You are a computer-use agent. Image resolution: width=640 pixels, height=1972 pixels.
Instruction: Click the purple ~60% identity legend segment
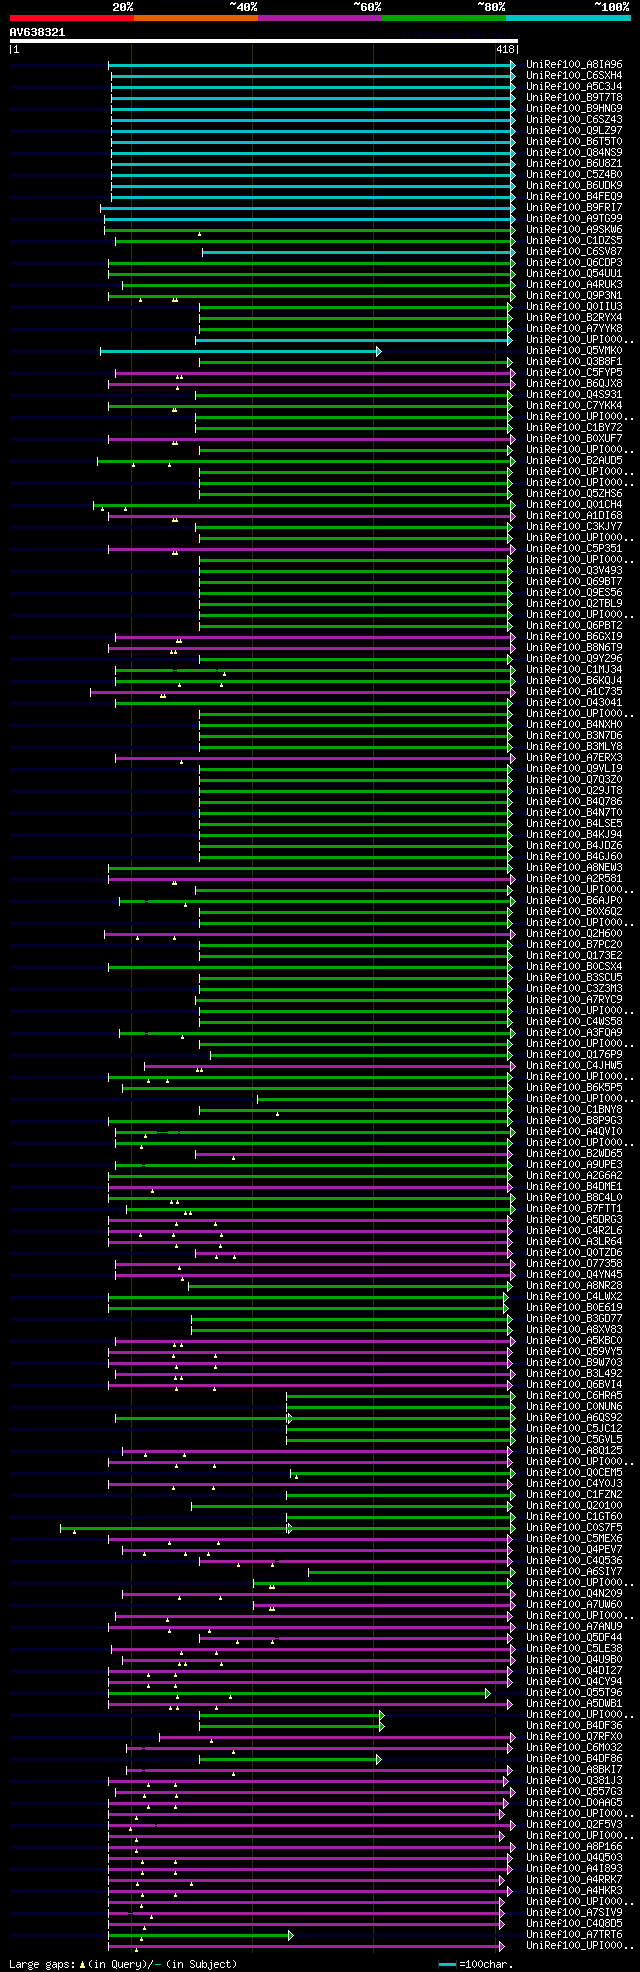click(x=320, y=18)
